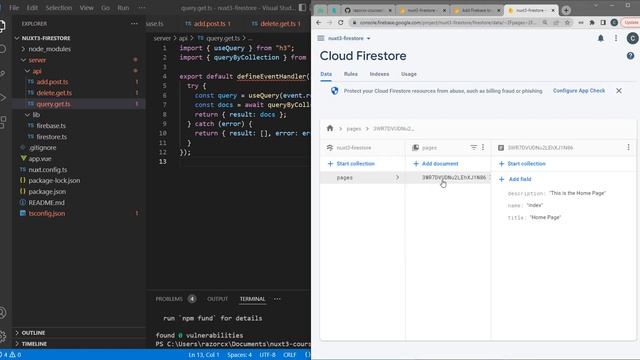The image size is (640, 360).
Task: Open the Run menu
Action: click(x=123, y=8)
